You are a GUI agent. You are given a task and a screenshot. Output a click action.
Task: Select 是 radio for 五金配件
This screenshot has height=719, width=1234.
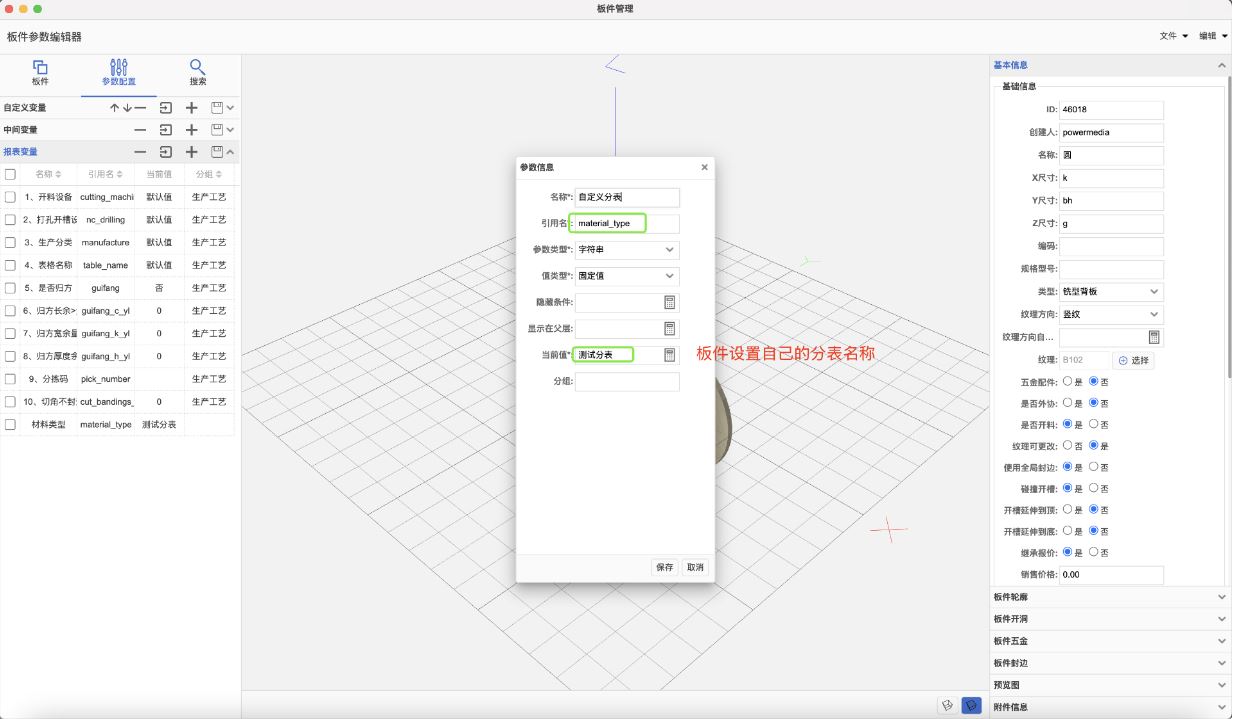click(1068, 381)
